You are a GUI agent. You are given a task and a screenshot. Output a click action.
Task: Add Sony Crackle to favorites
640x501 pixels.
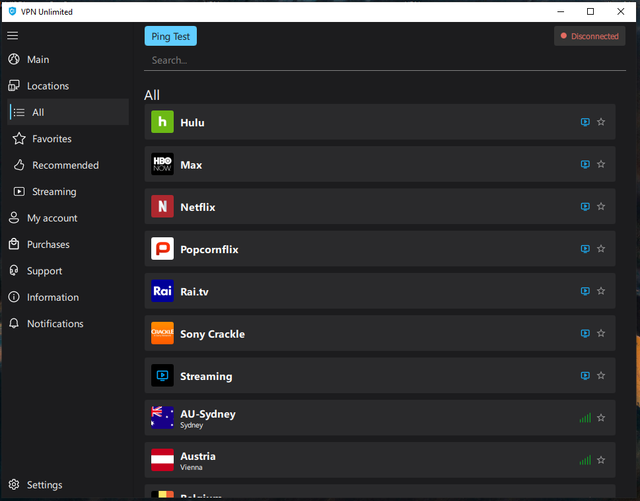click(601, 333)
